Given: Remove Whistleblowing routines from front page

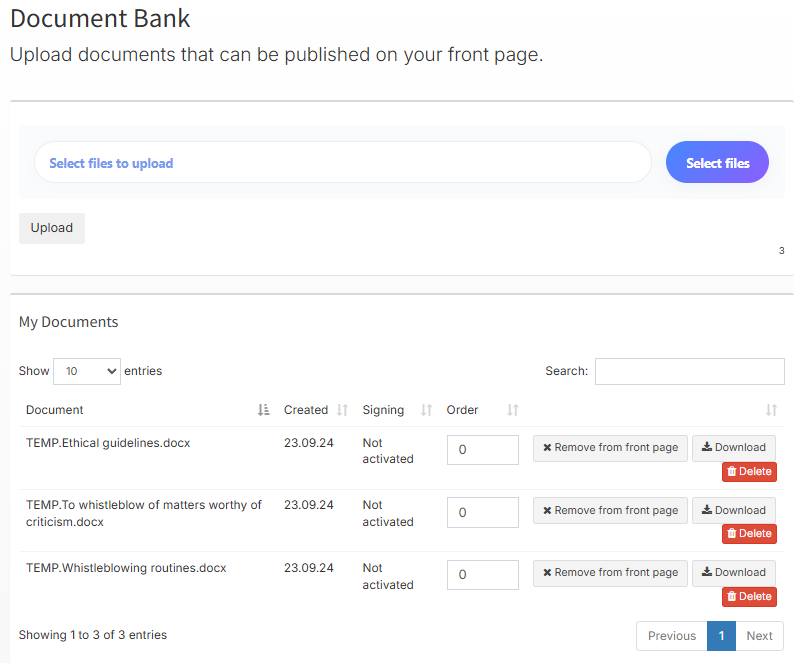Looking at the screenshot, I should tap(610, 573).
